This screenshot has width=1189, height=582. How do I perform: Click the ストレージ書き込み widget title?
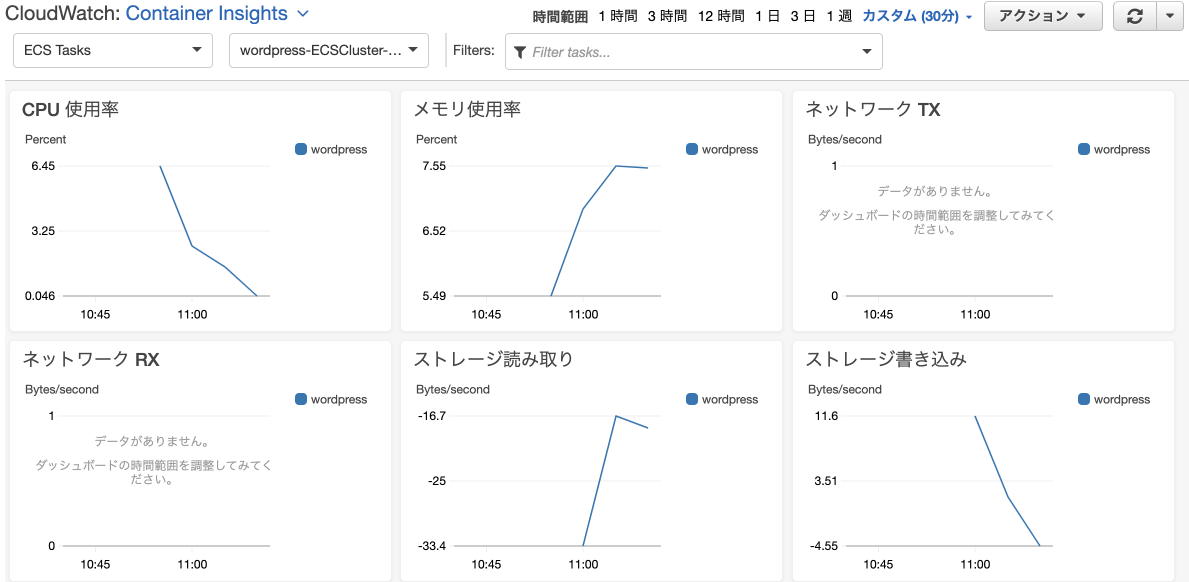[x=886, y=359]
